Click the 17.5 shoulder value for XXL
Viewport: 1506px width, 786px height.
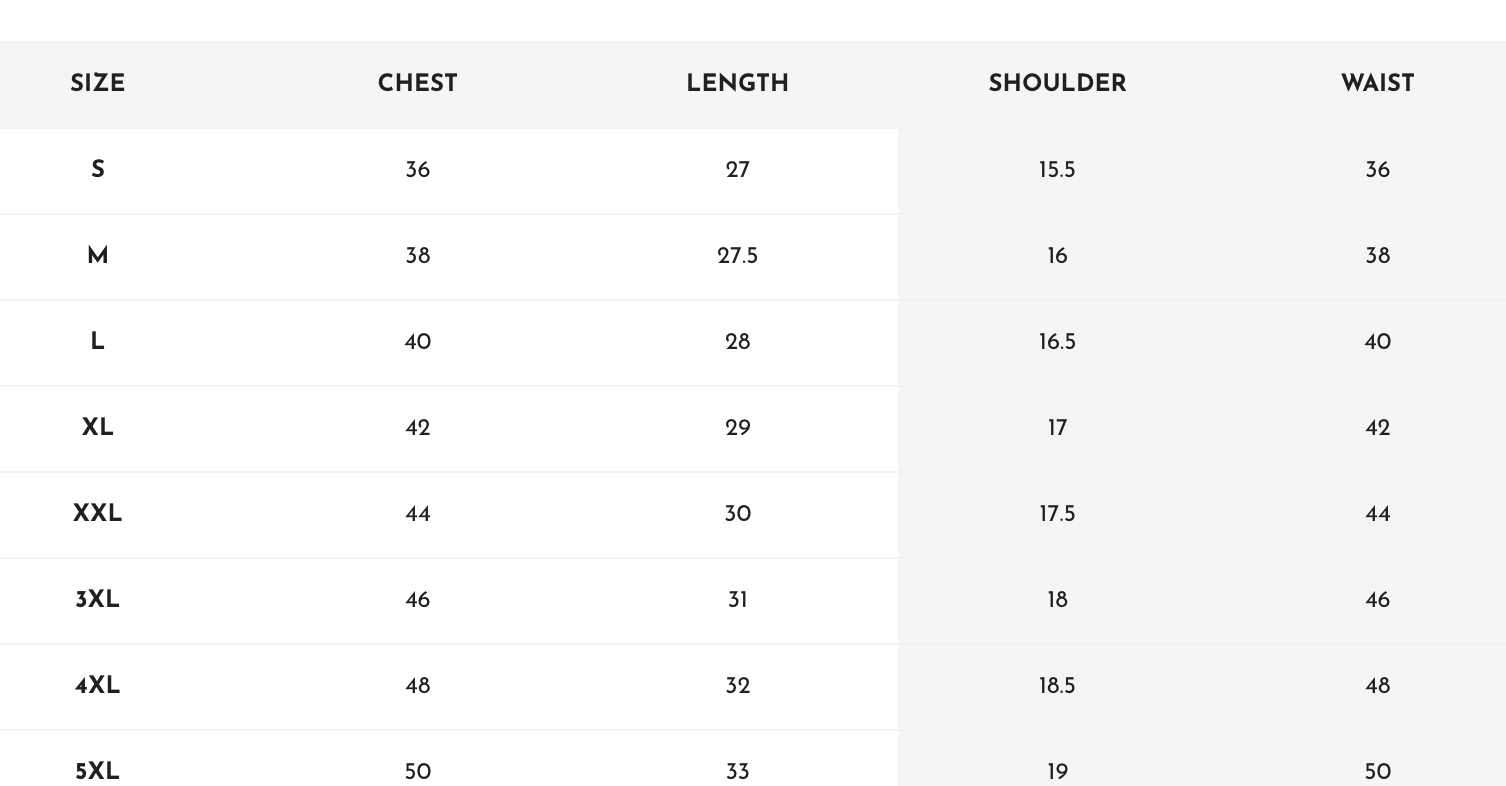pos(1057,513)
